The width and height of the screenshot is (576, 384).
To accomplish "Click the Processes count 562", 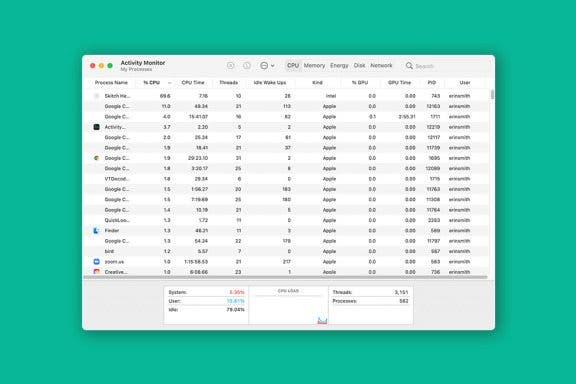I will click(x=404, y=301).
